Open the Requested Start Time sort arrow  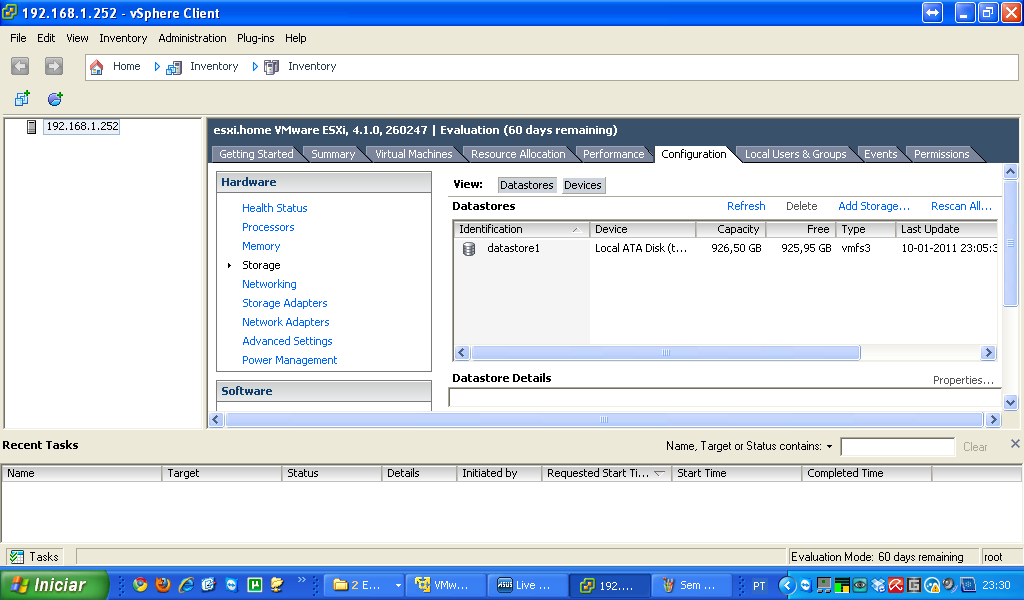pyautogui.click(x=660, y=473)
